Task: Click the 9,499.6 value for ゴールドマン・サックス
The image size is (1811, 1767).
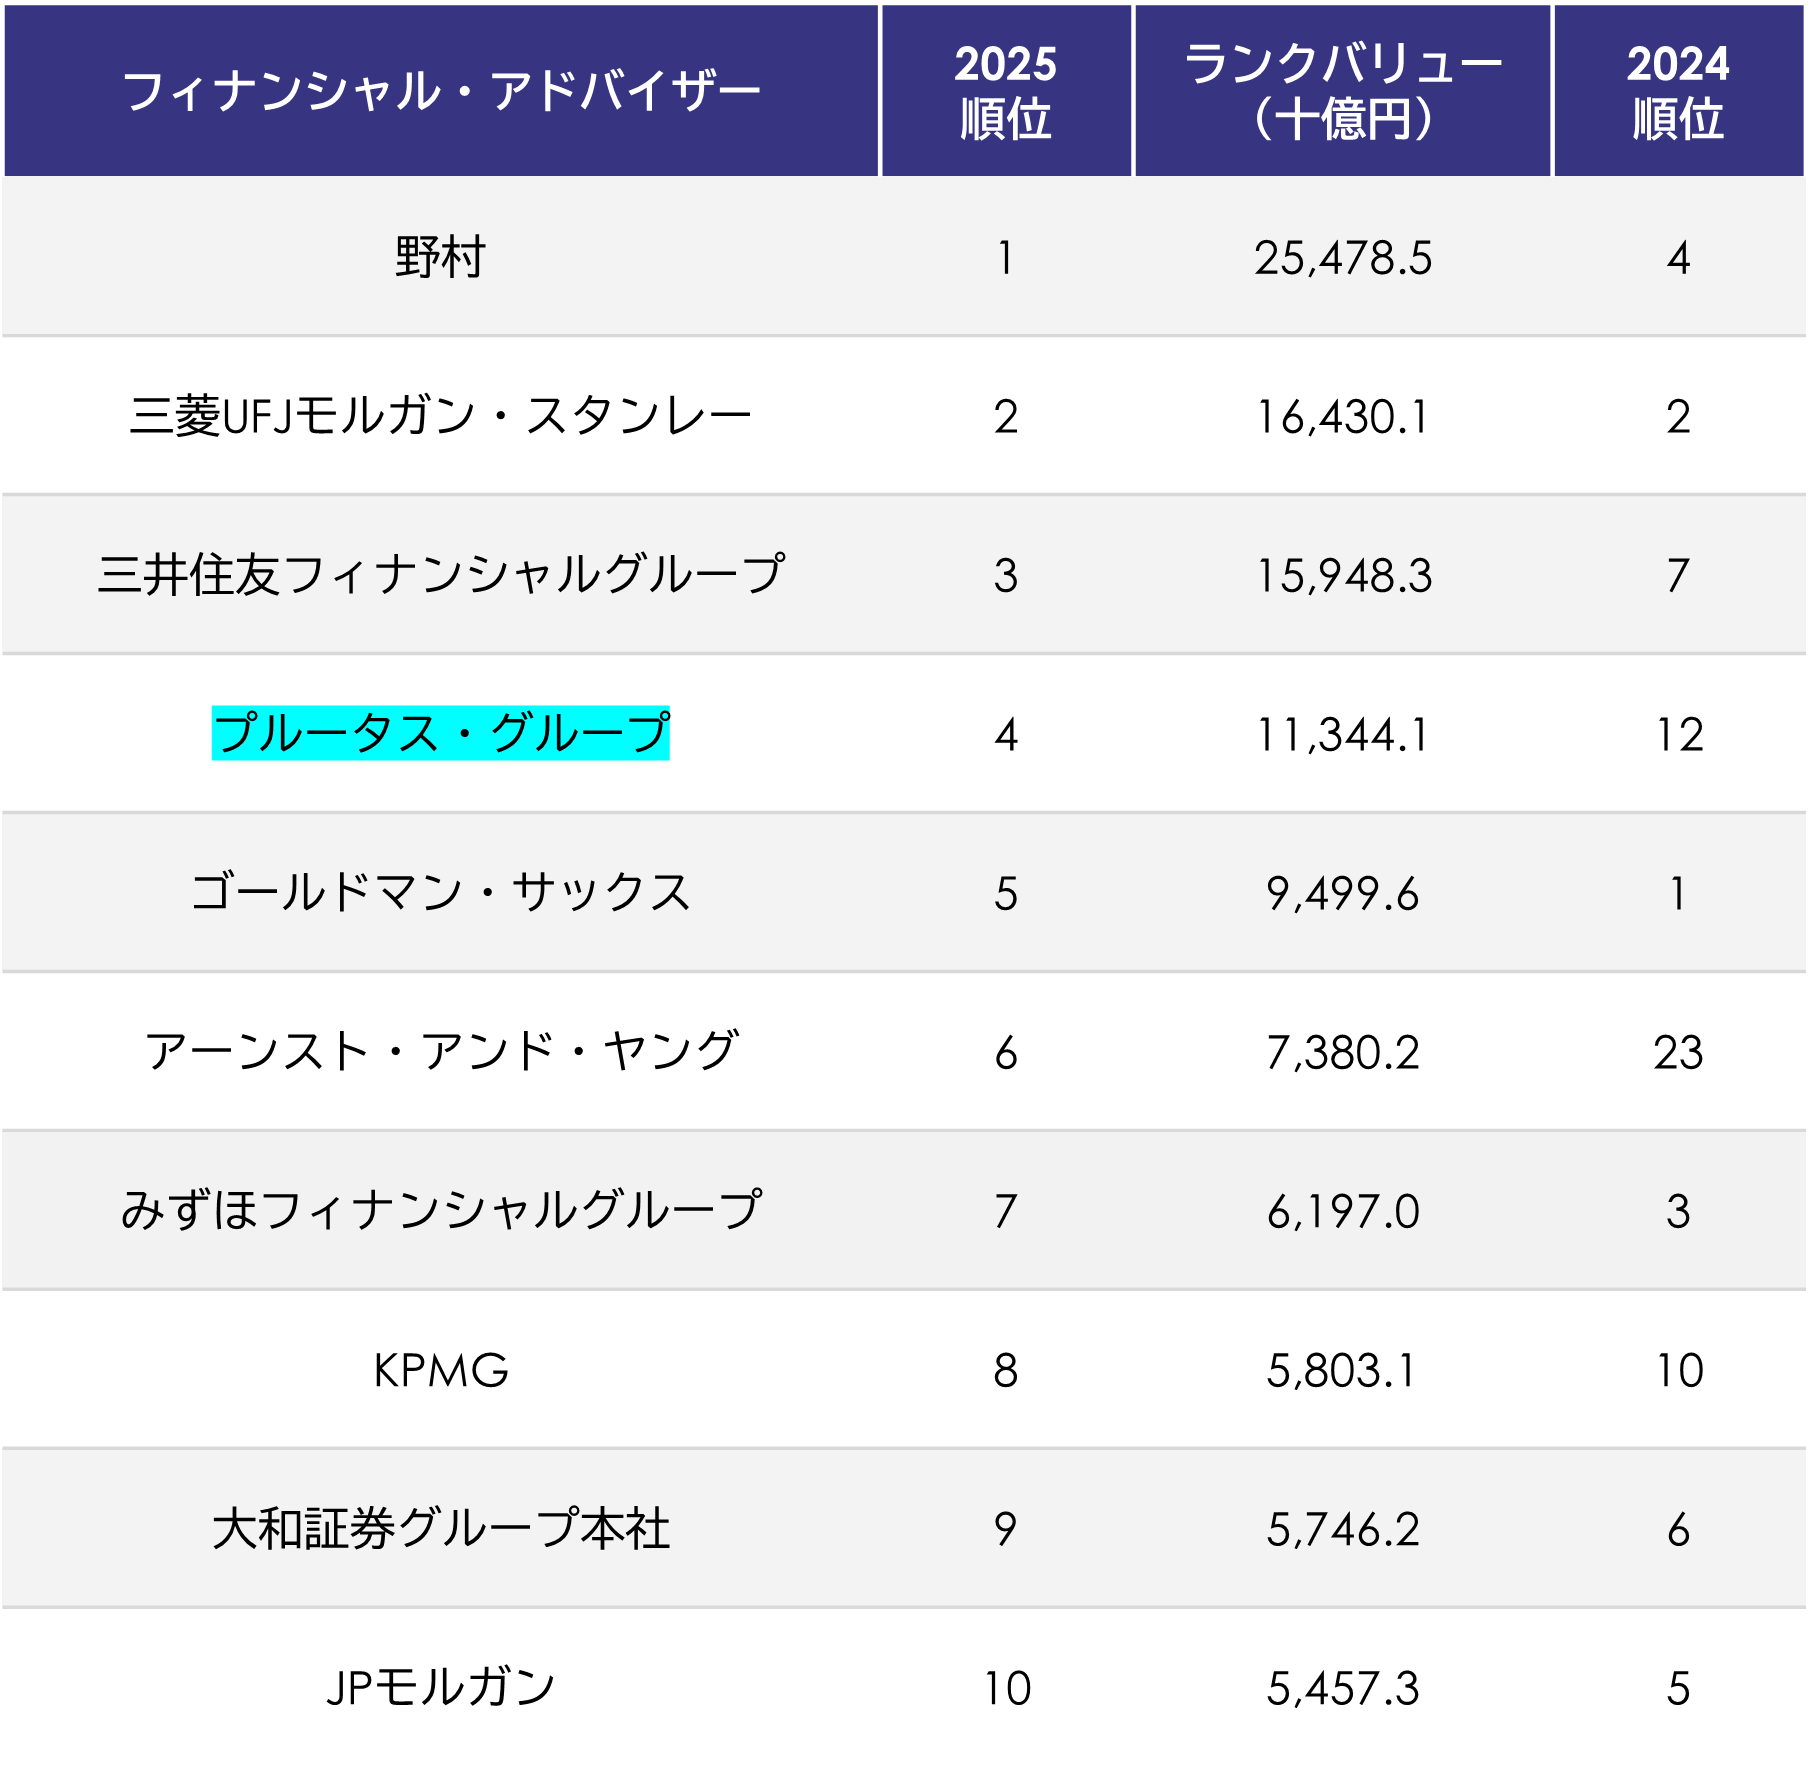Action: click(1342, 893)
